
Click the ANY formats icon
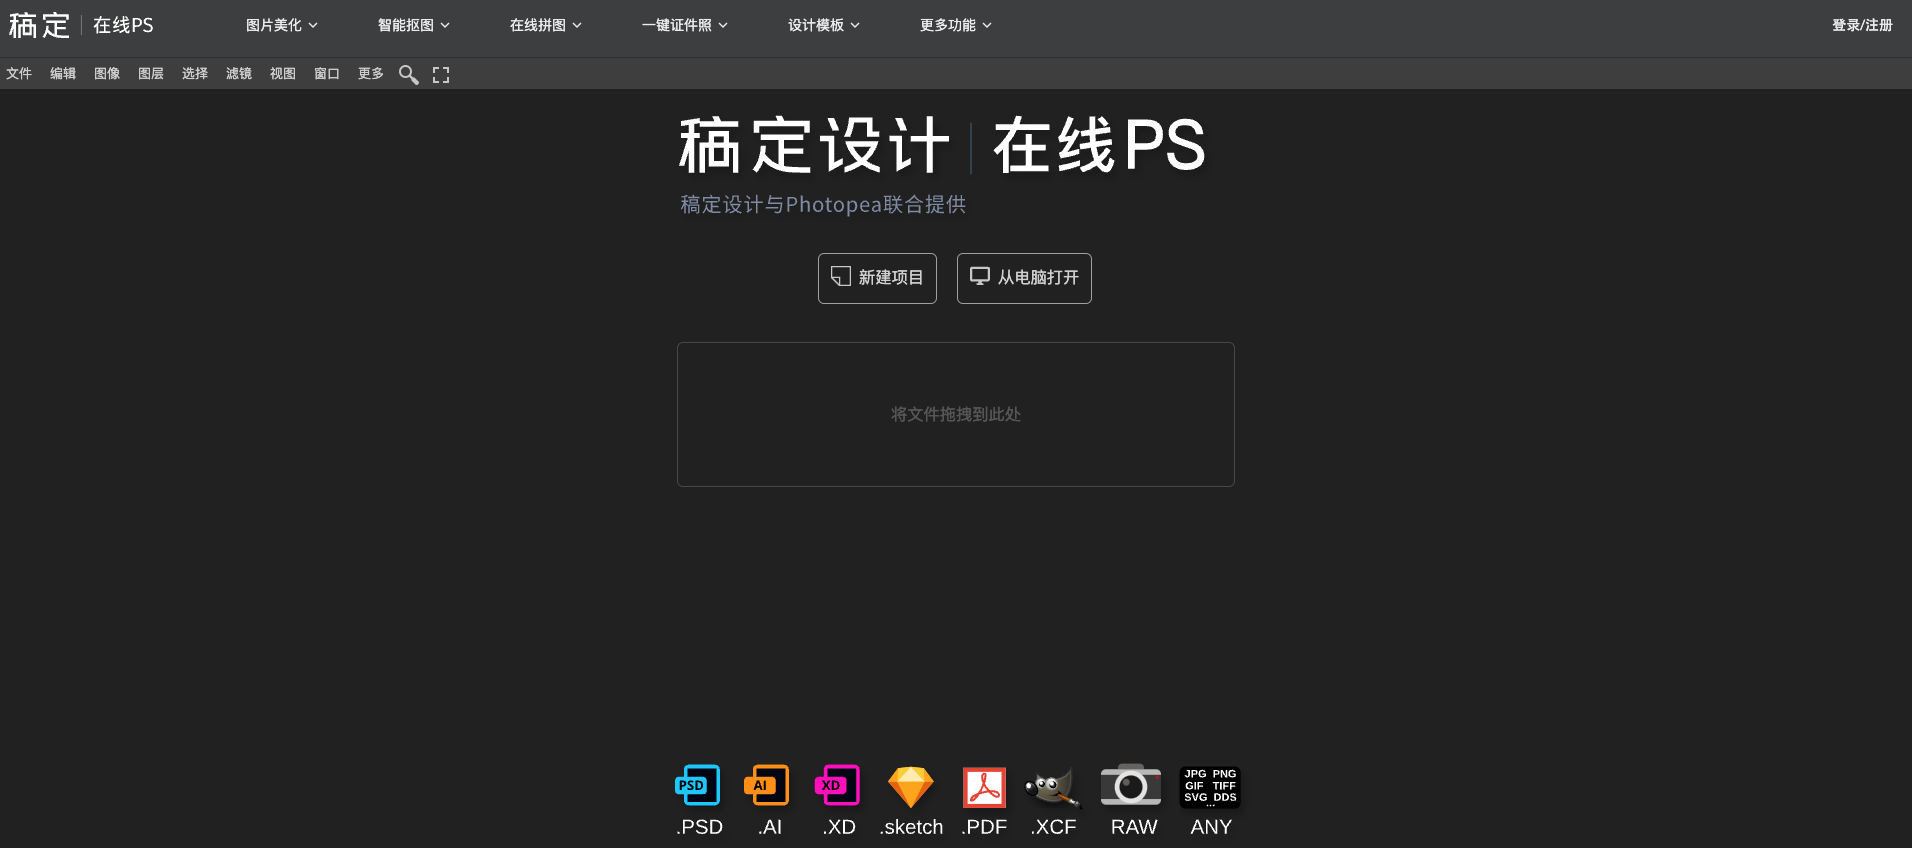point(1210,786)
